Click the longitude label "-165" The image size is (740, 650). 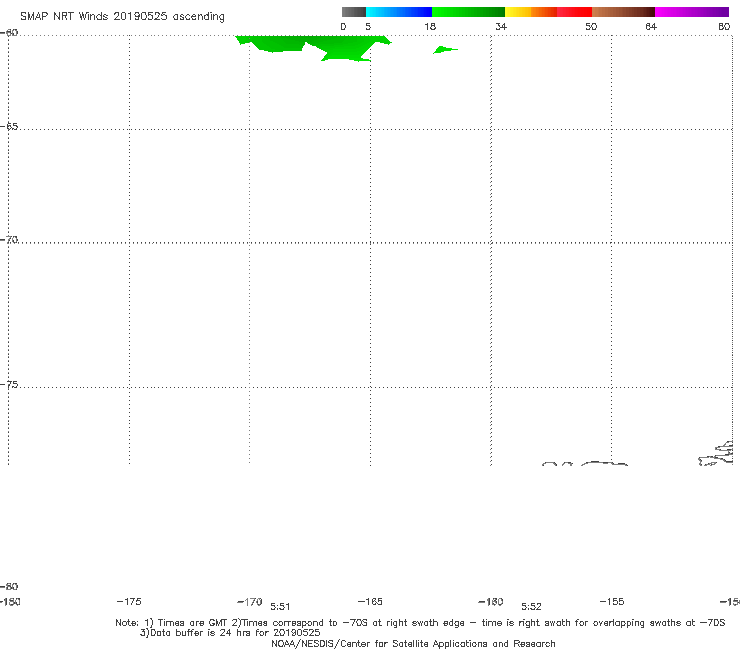370,601
